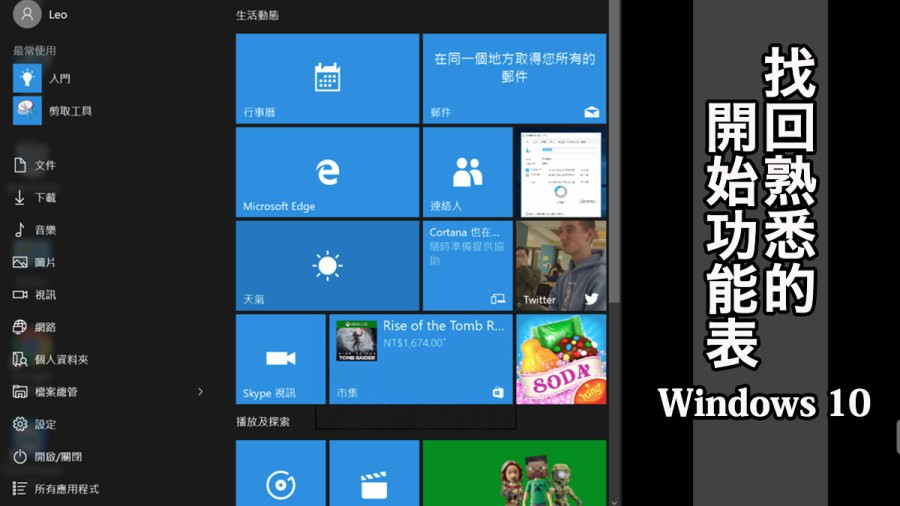Click the 最常使用 section label
This screenshot has width=900, height=506.
[34, 50]
